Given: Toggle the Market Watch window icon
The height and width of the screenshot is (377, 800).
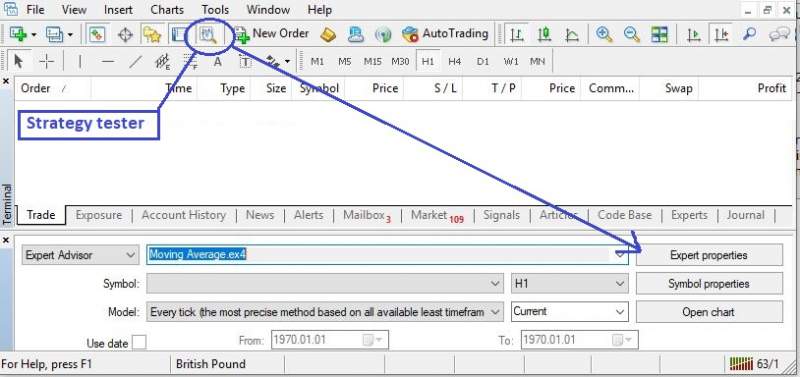Looking at the screenshot, I should 97,35.
